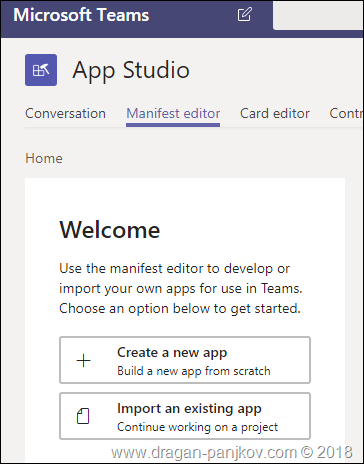Click the Welcome heading
Viewport: 364px width, 464px height.
coord(110,230)
